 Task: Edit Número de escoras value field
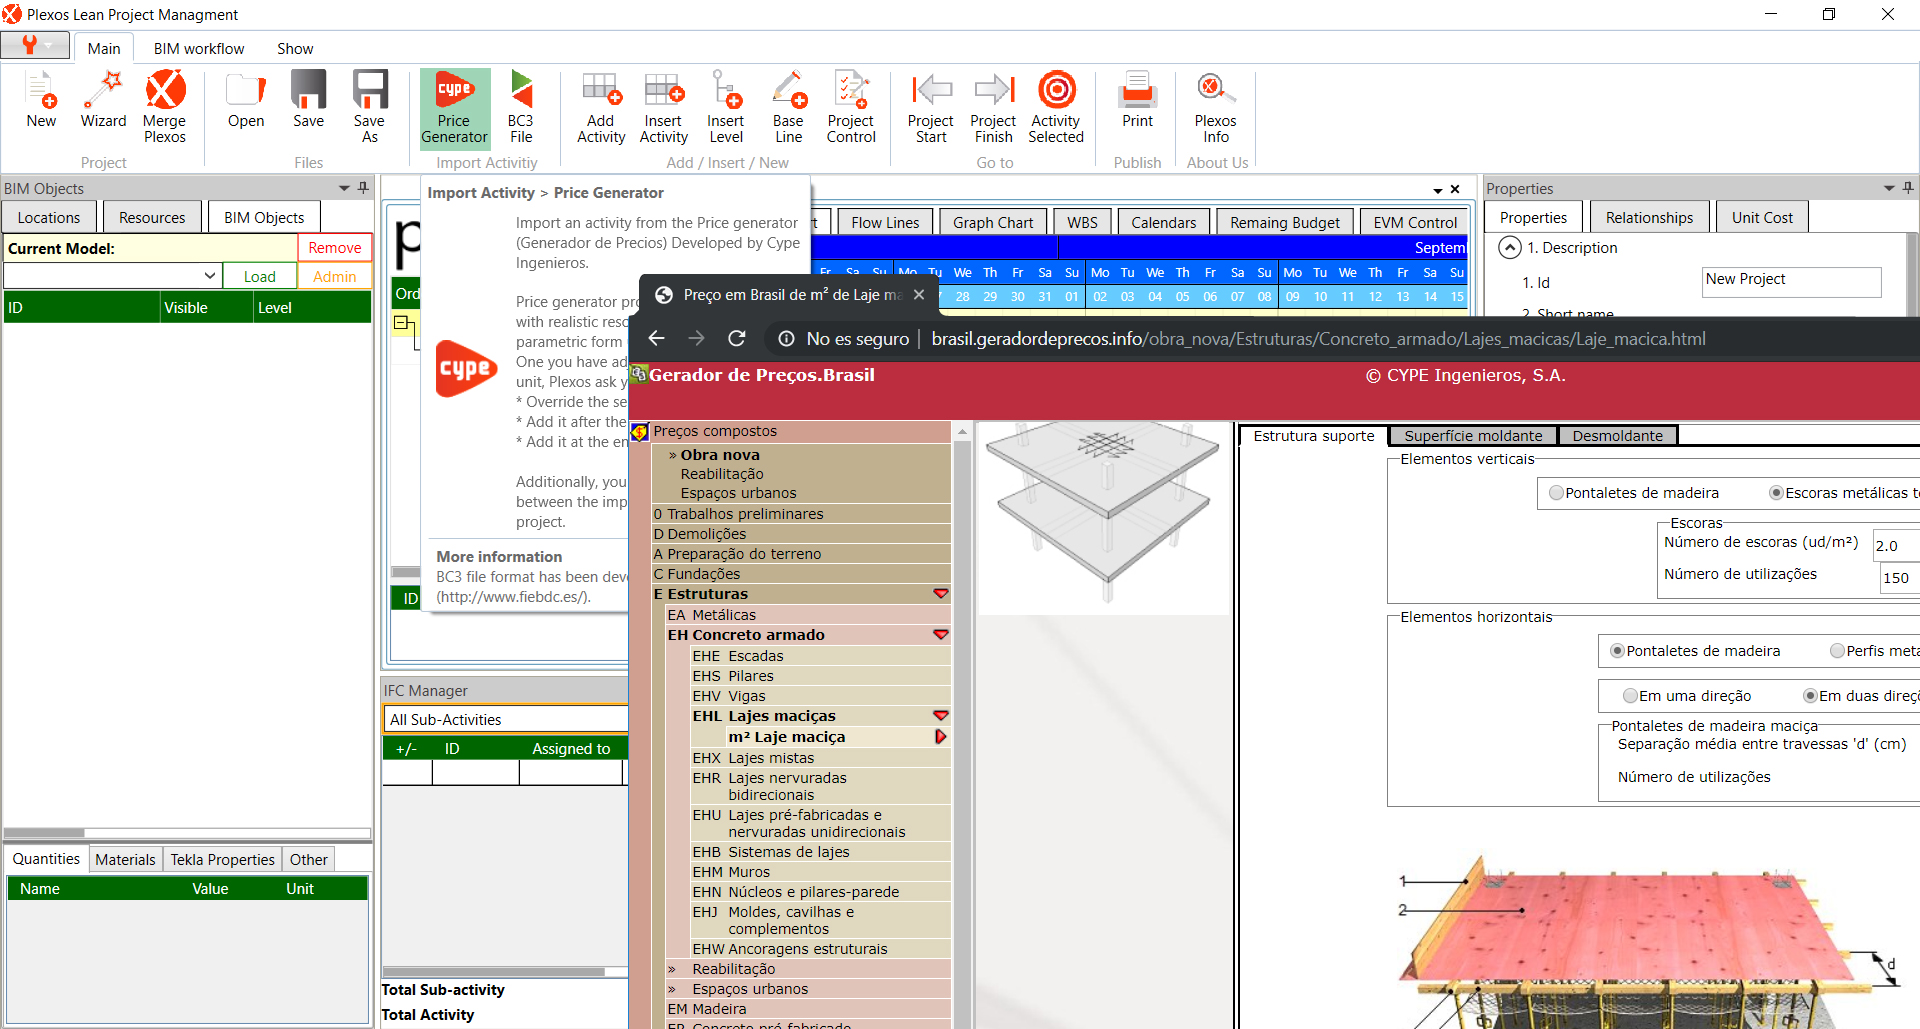point(1896,546)
